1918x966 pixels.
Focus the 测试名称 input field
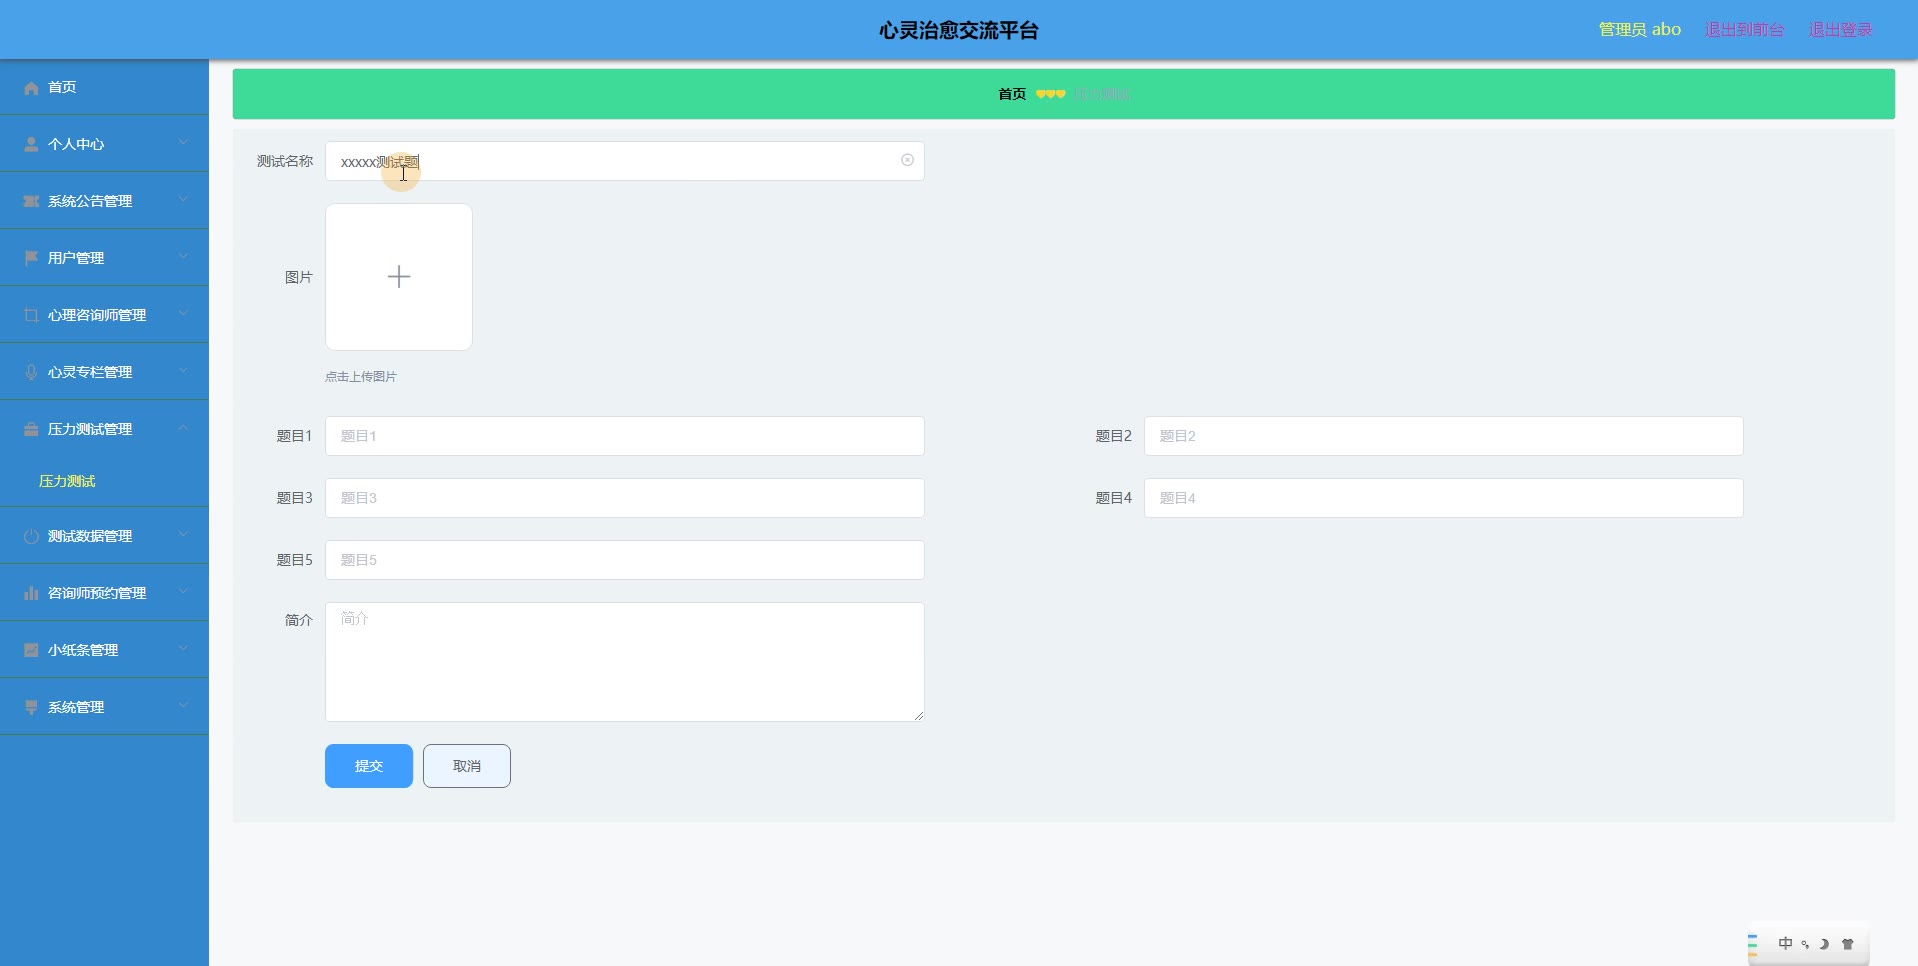pos(625,161)
